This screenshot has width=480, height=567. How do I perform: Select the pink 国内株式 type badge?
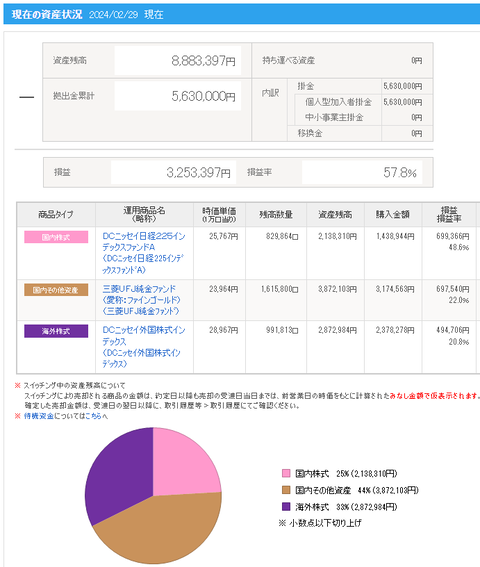point(56,237)
